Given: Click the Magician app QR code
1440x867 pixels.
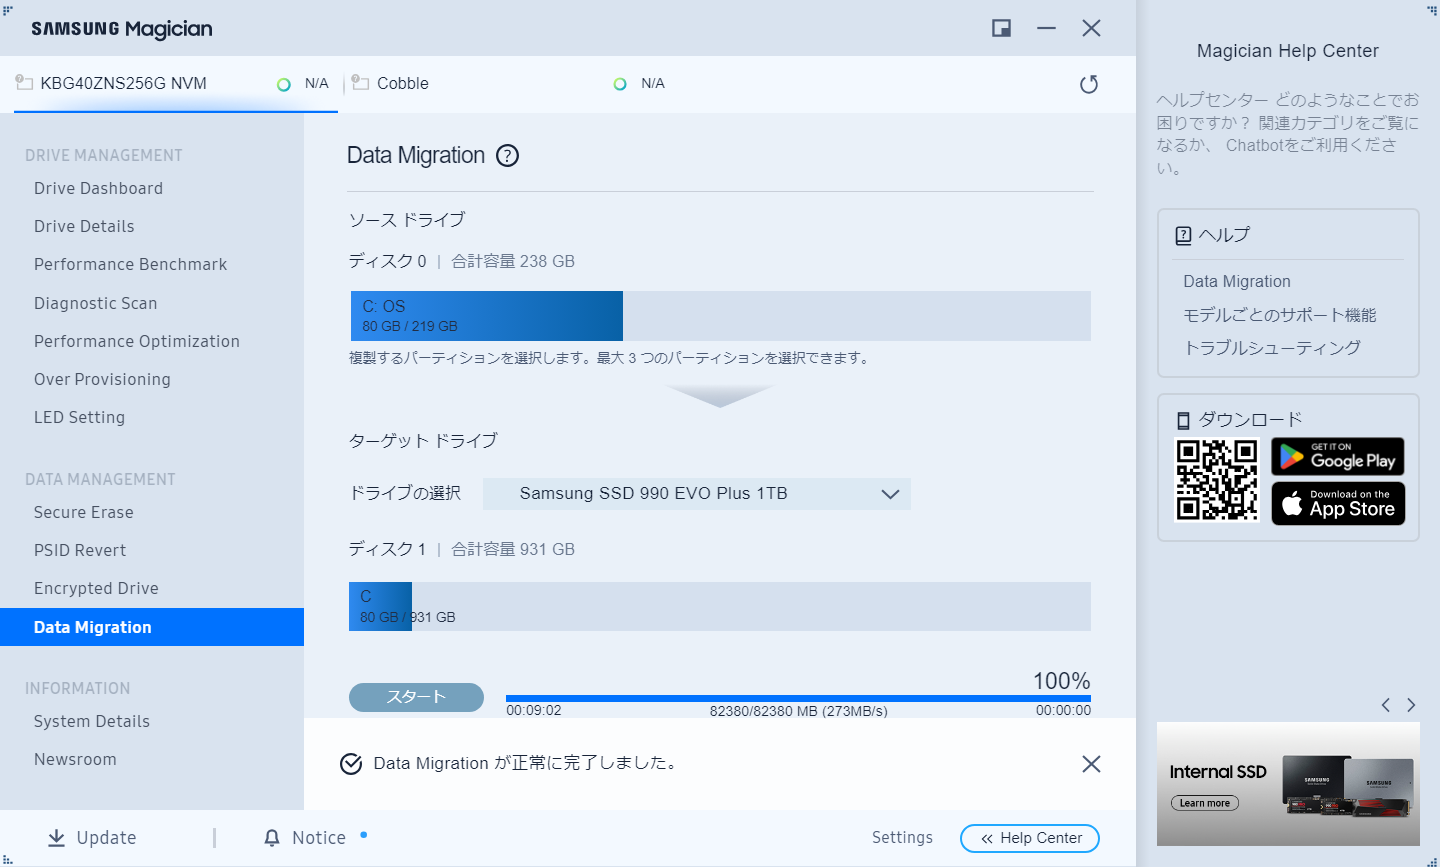Looking at the screenshot, I should point(1216,480).
